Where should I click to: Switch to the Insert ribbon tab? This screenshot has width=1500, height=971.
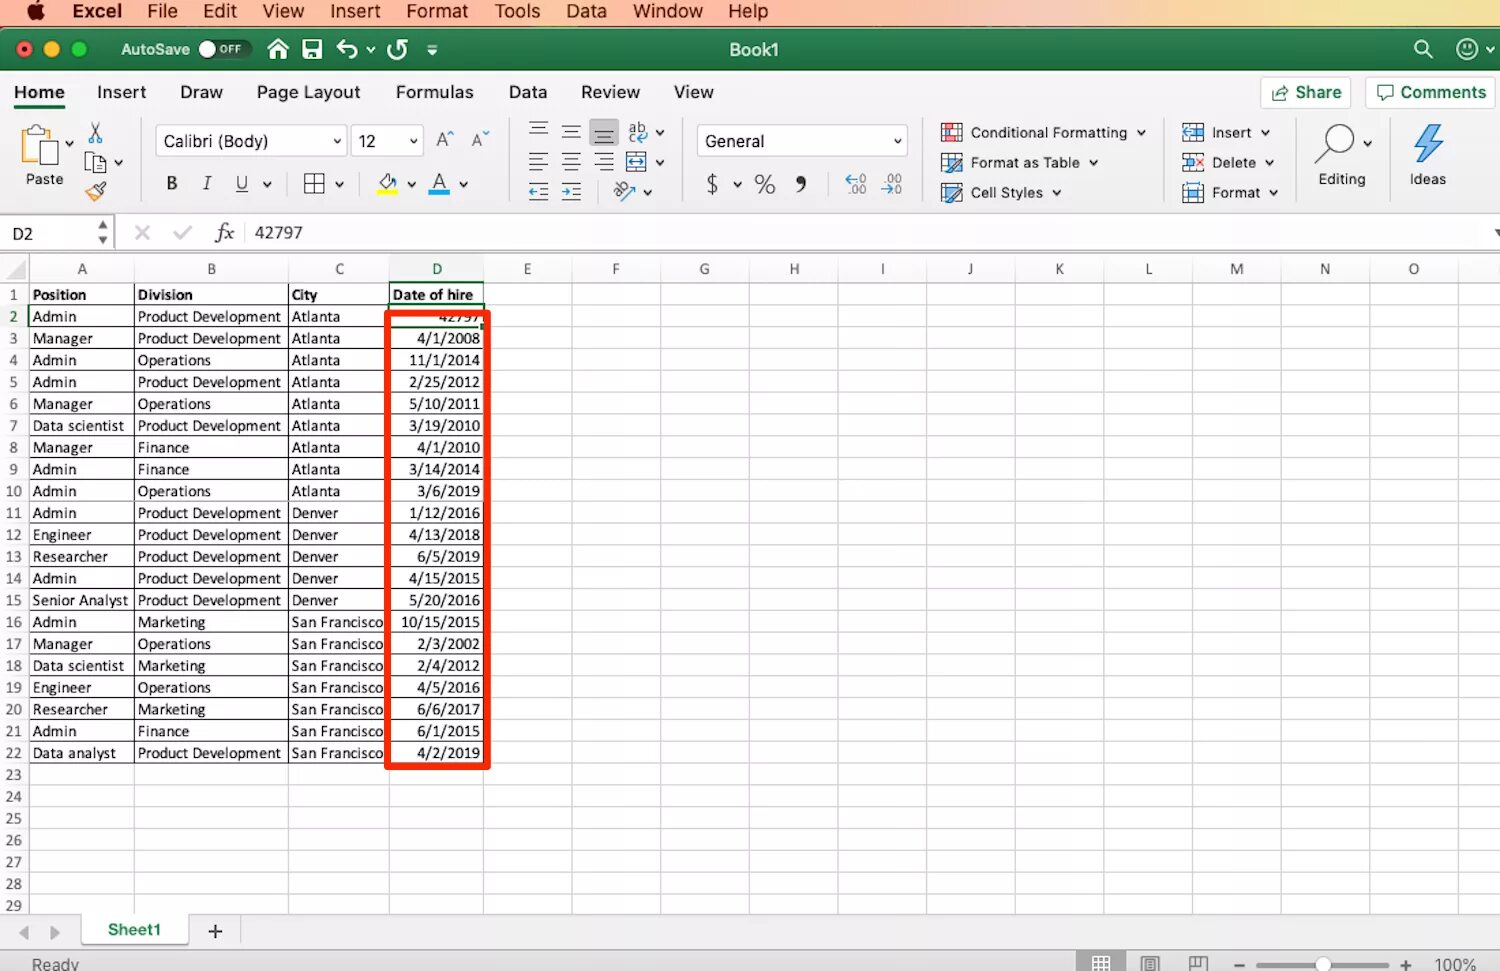click(121, 92)
